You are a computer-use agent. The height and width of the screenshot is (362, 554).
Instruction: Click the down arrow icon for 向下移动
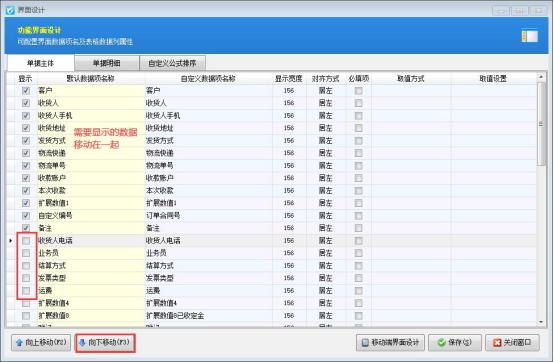click(x=82, y=343)
